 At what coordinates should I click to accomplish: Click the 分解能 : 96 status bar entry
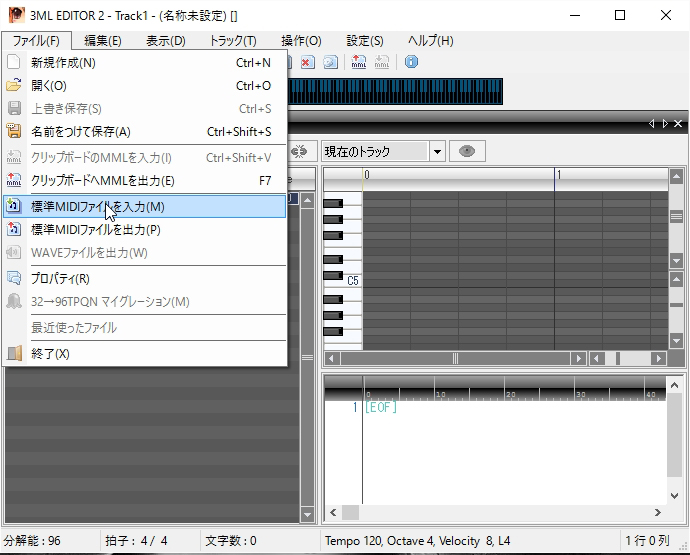32,540
